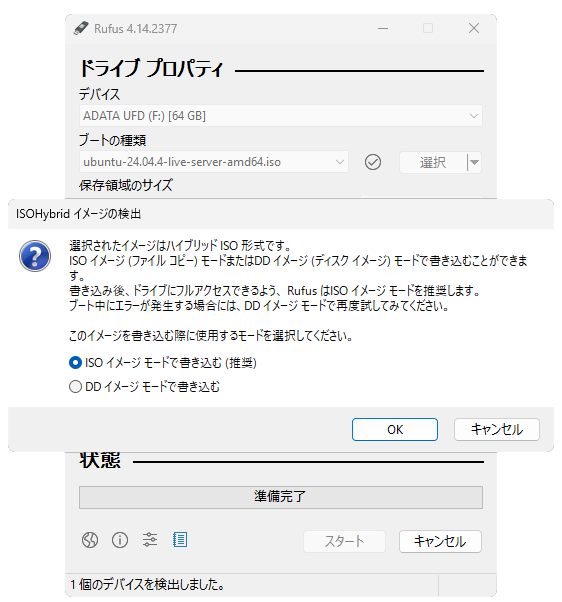Click the 1 個のデバイスを検出しました status text
The image size is (562, 602).
(147, 585)
